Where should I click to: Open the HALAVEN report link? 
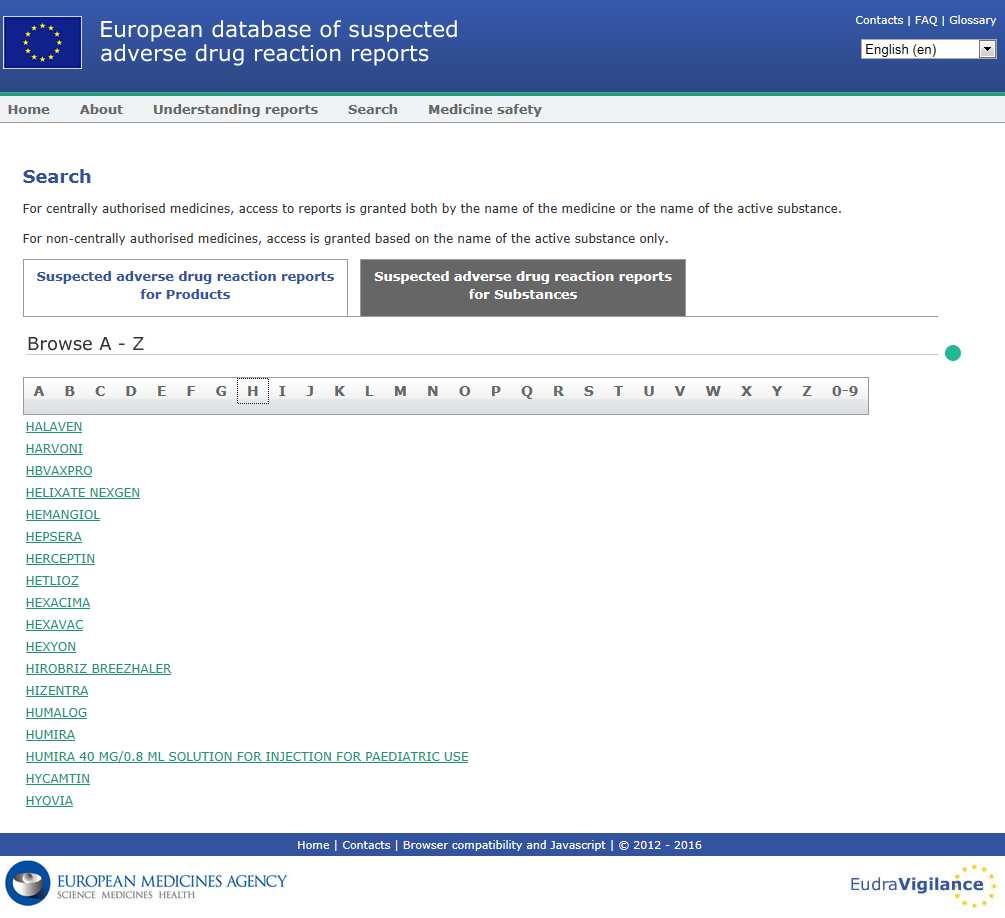click(x=54, y=427)
